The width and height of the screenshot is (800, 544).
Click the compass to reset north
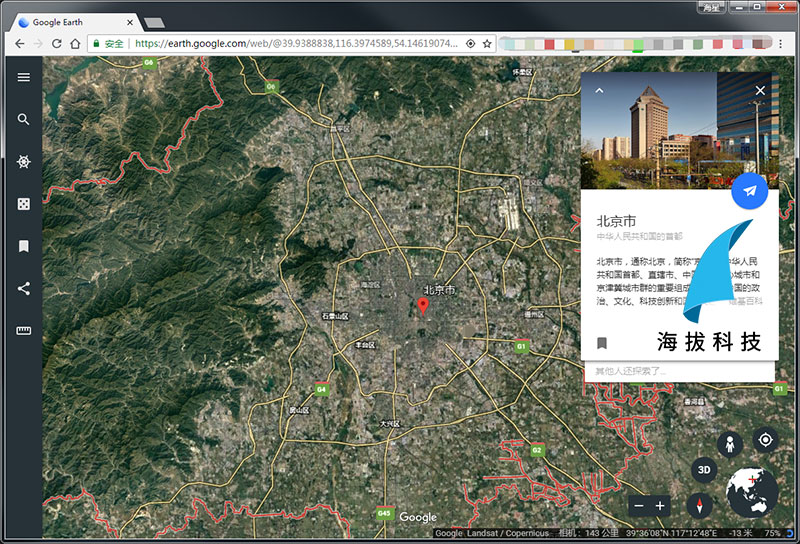[699, 506]
